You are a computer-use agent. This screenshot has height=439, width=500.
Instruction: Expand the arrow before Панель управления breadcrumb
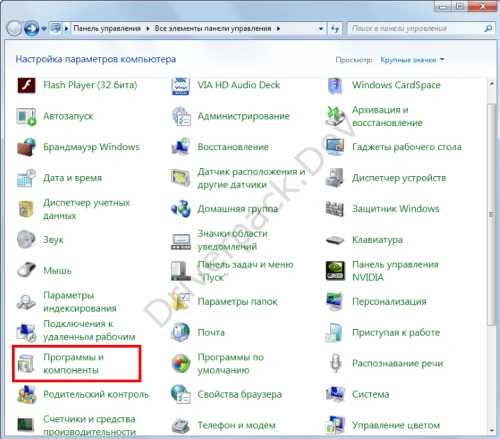click(x=66, y=29)
